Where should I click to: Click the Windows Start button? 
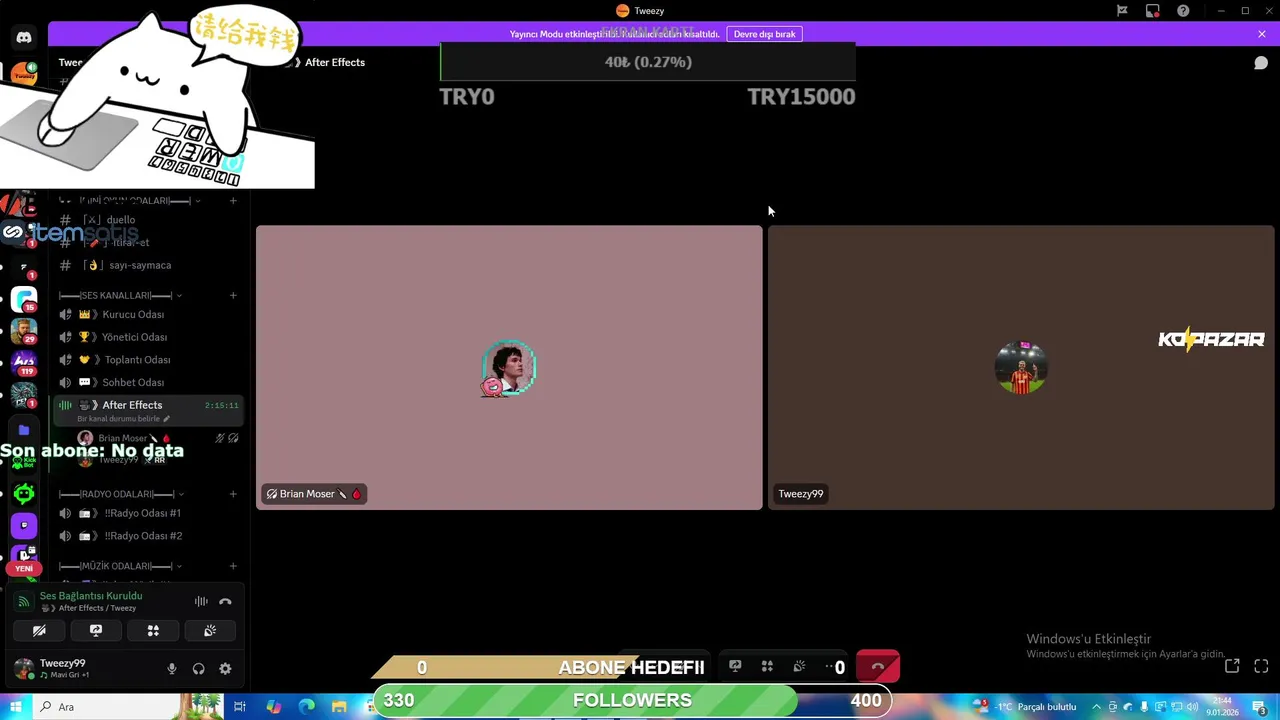point(15,707)
